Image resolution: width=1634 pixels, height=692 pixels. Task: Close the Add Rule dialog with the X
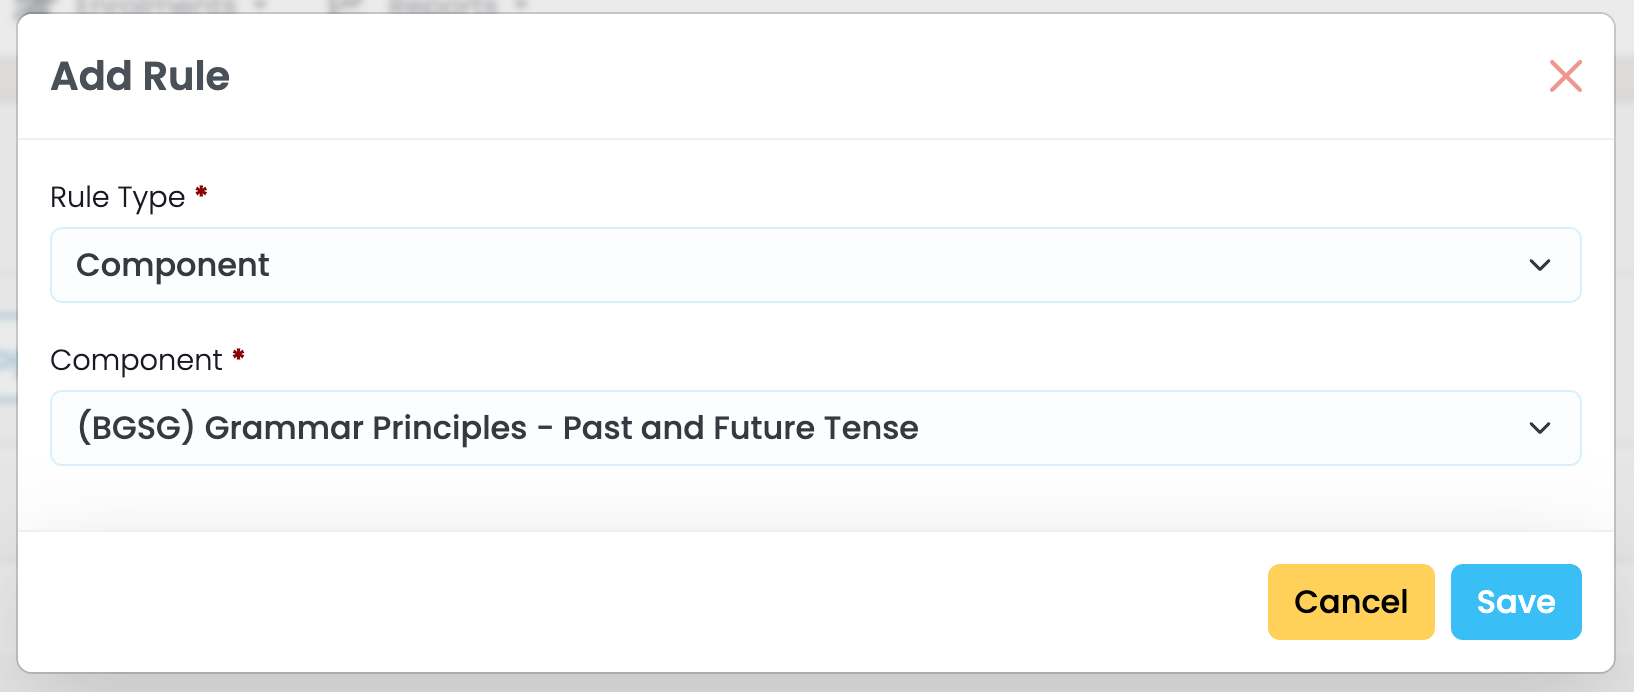[x=1565, y=76]
